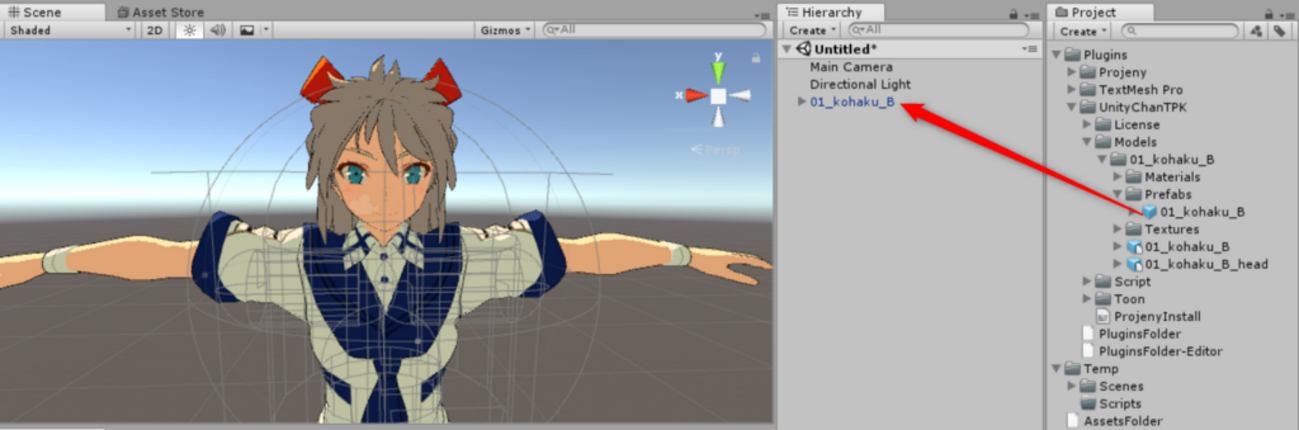Click the Plugins folder icon

tap(1073, 54)
